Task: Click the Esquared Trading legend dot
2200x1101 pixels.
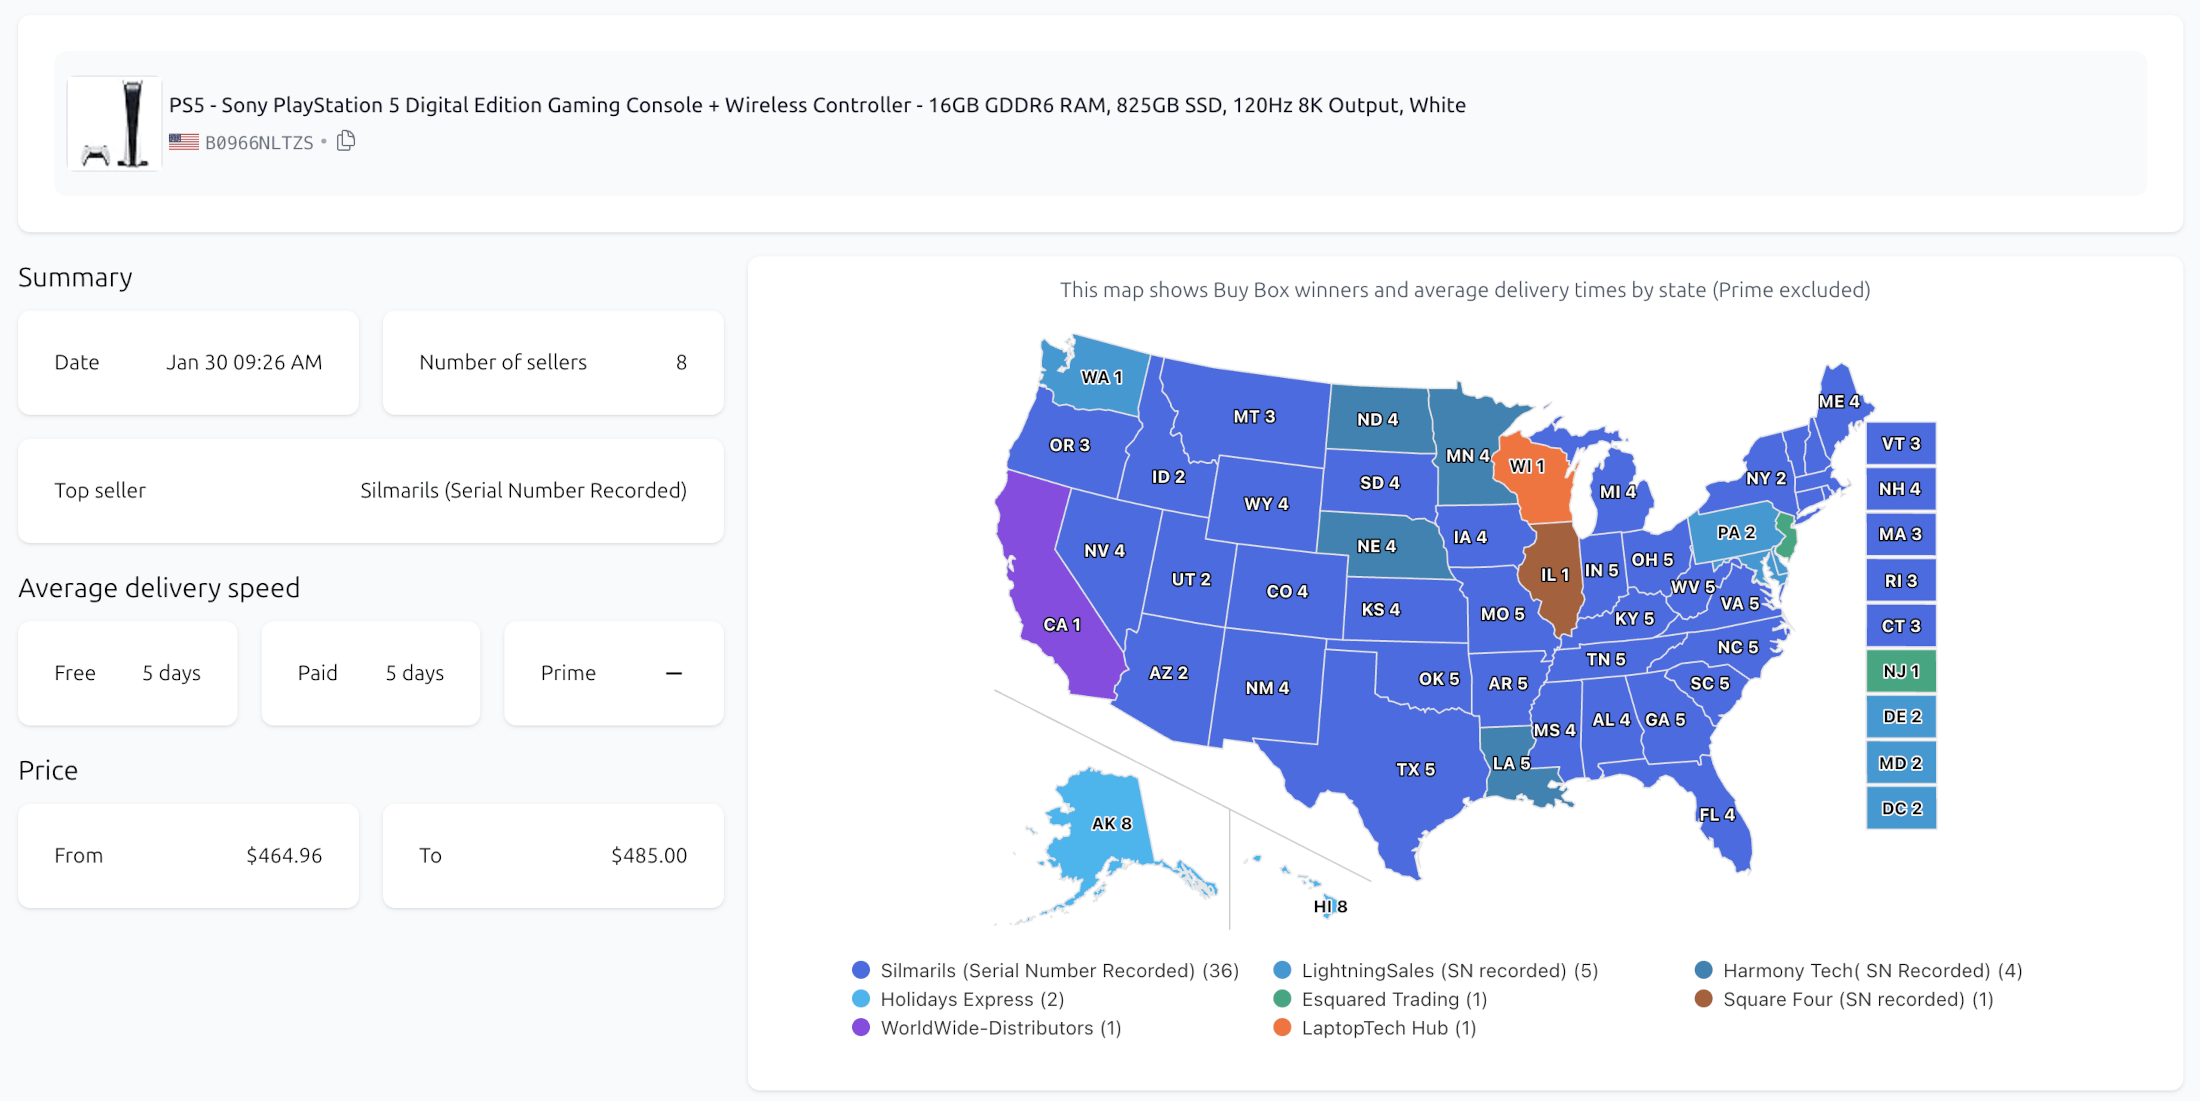Action: click(x=1282, y=999)
